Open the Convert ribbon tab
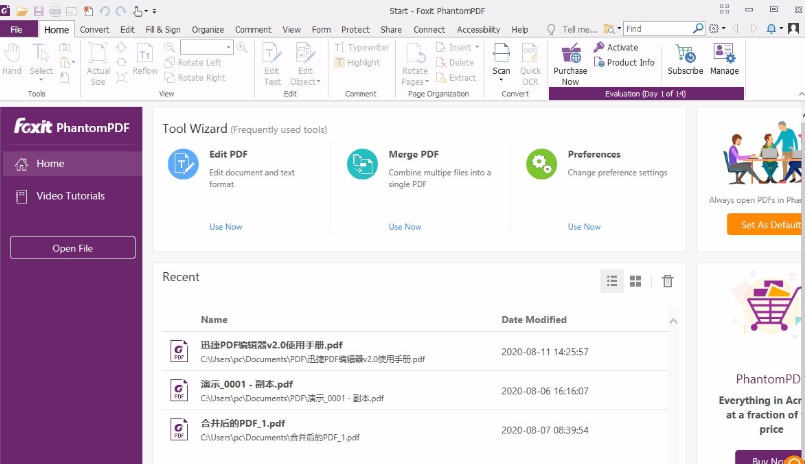 pyautogui.click(x=95, y=30)
